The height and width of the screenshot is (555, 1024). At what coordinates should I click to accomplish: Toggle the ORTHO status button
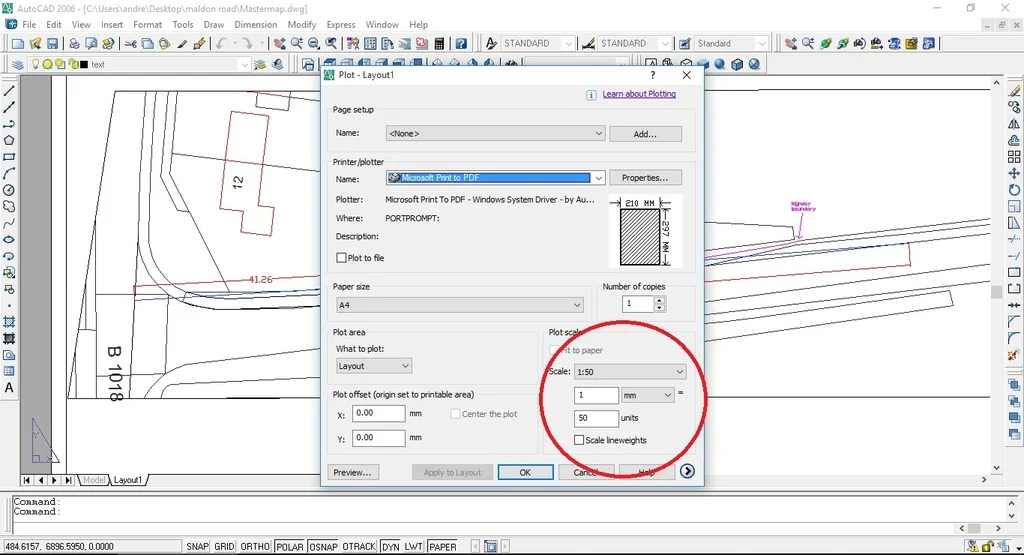pos(255,547)
